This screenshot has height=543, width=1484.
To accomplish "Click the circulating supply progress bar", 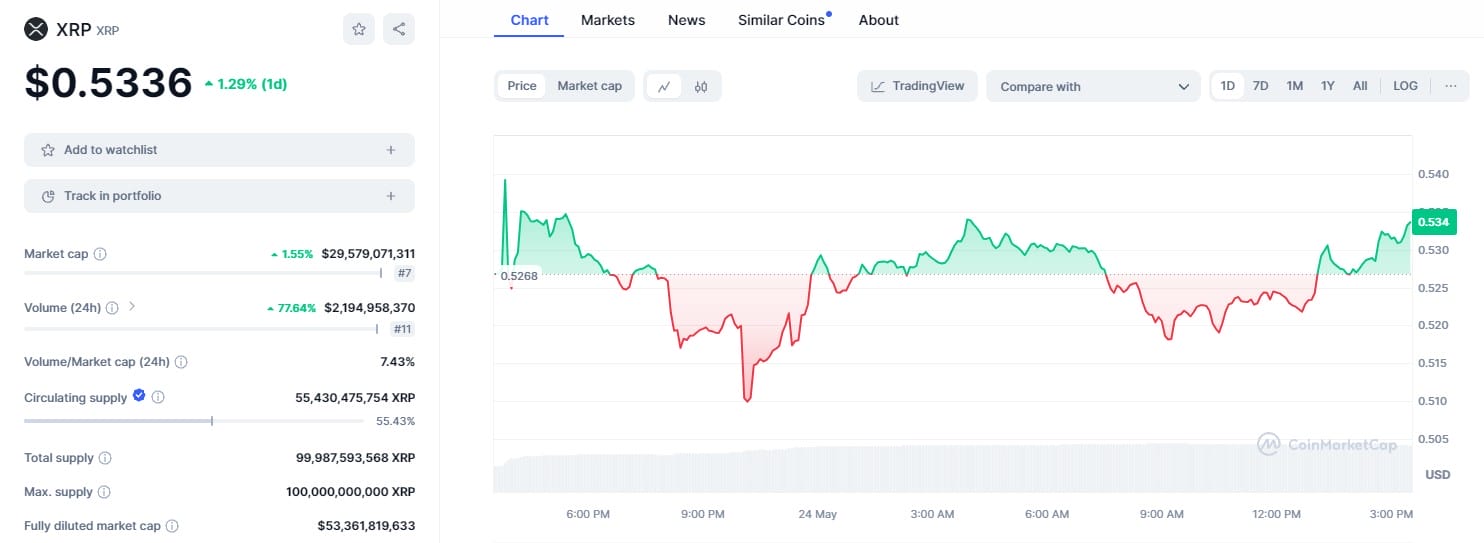I will [194, 421].
